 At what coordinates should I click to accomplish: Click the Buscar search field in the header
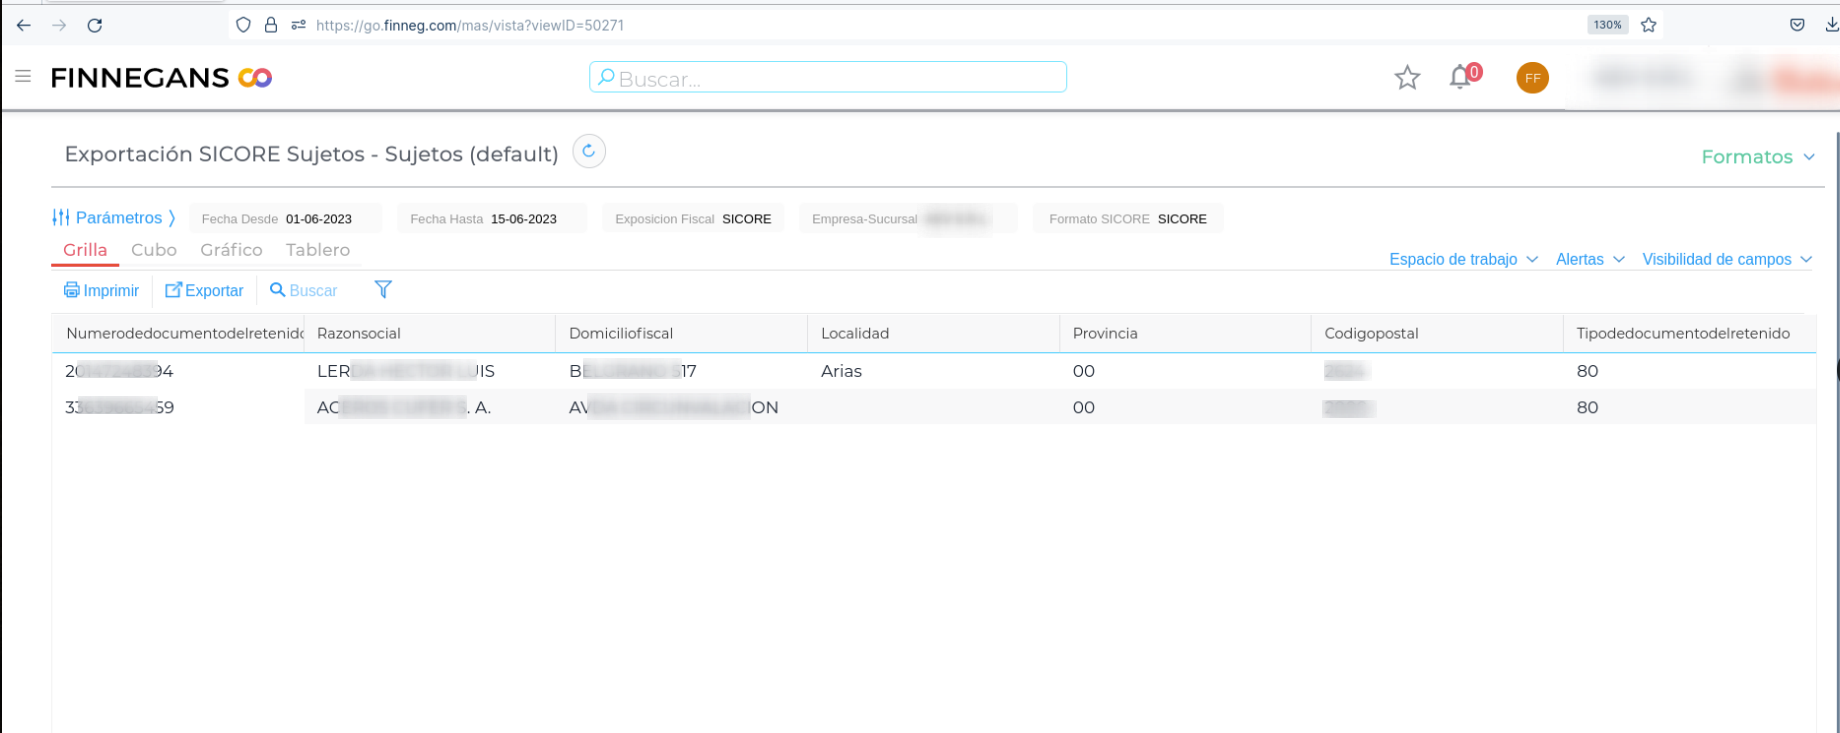coord(828,78)
